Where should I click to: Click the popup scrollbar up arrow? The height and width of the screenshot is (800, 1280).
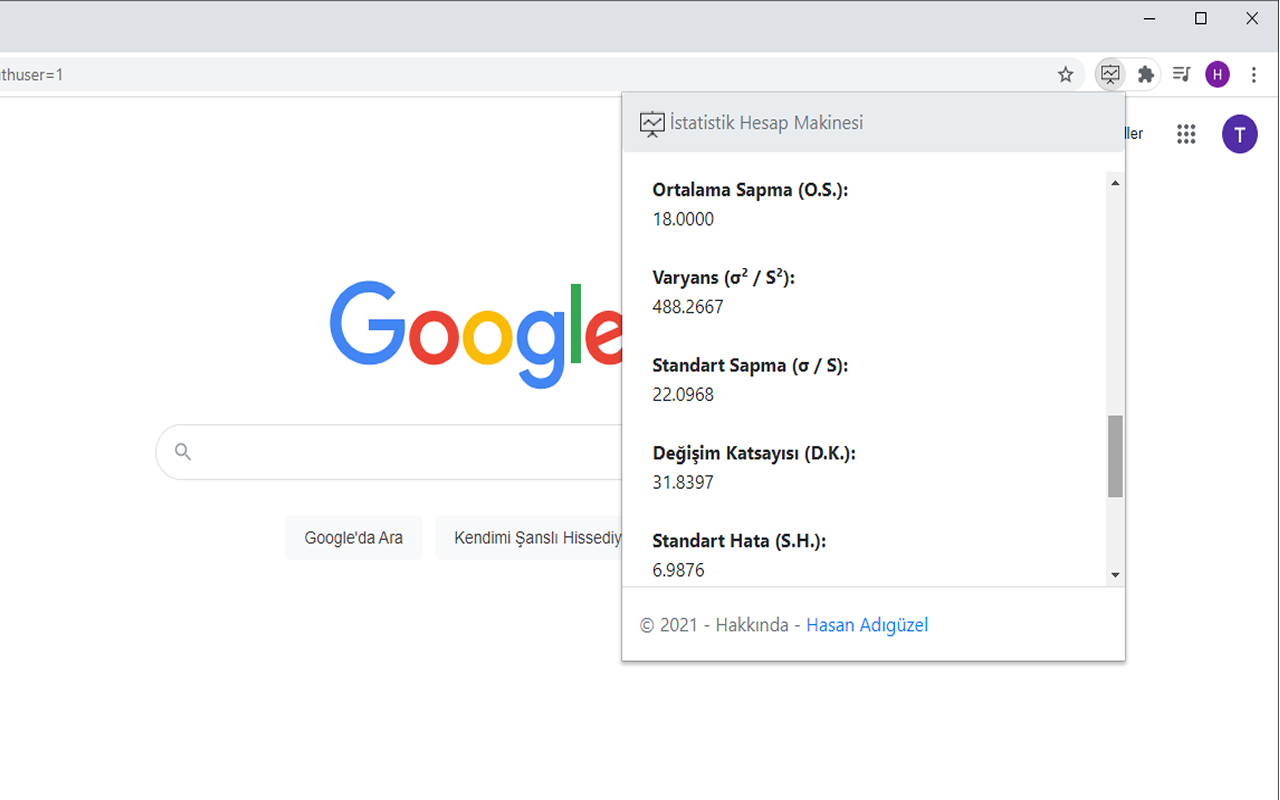[x=1115, y=183]
